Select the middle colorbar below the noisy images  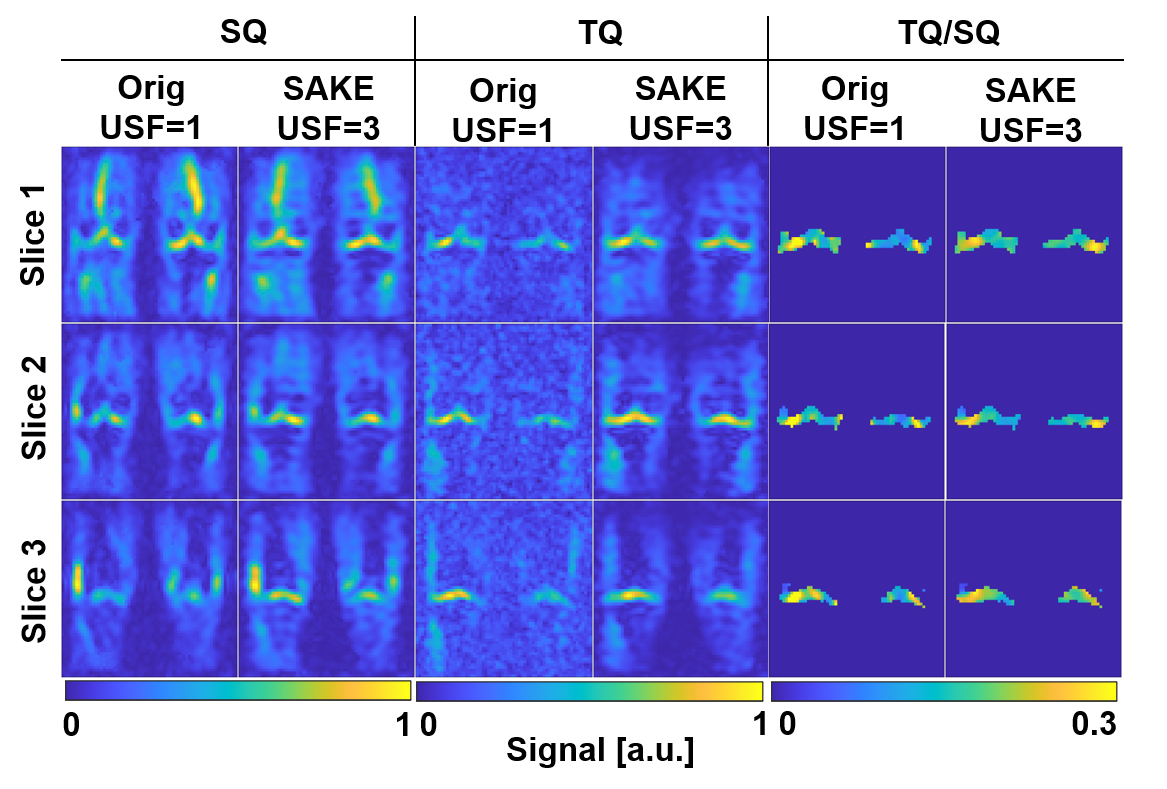click(x=589, y=691)
